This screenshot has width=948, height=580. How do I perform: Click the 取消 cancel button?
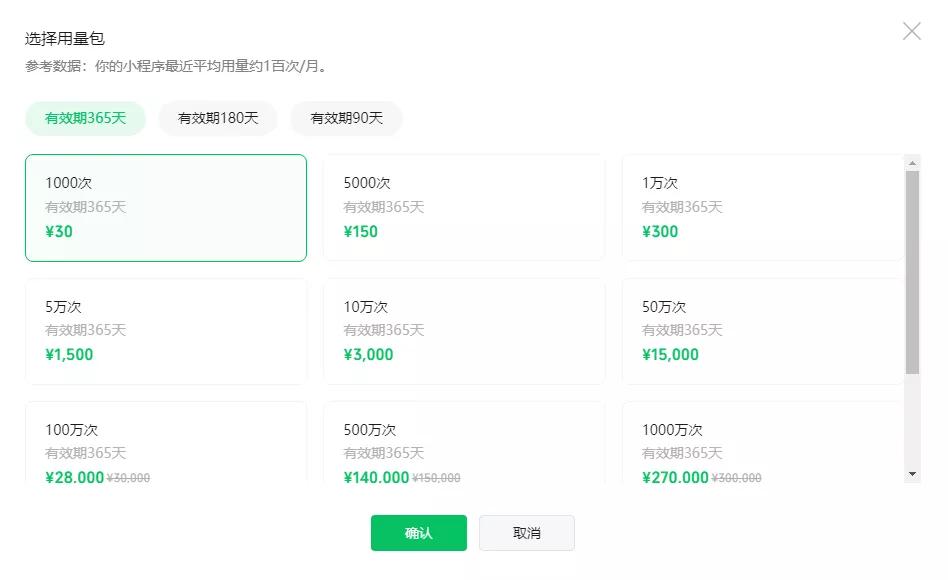click(527, 533)
